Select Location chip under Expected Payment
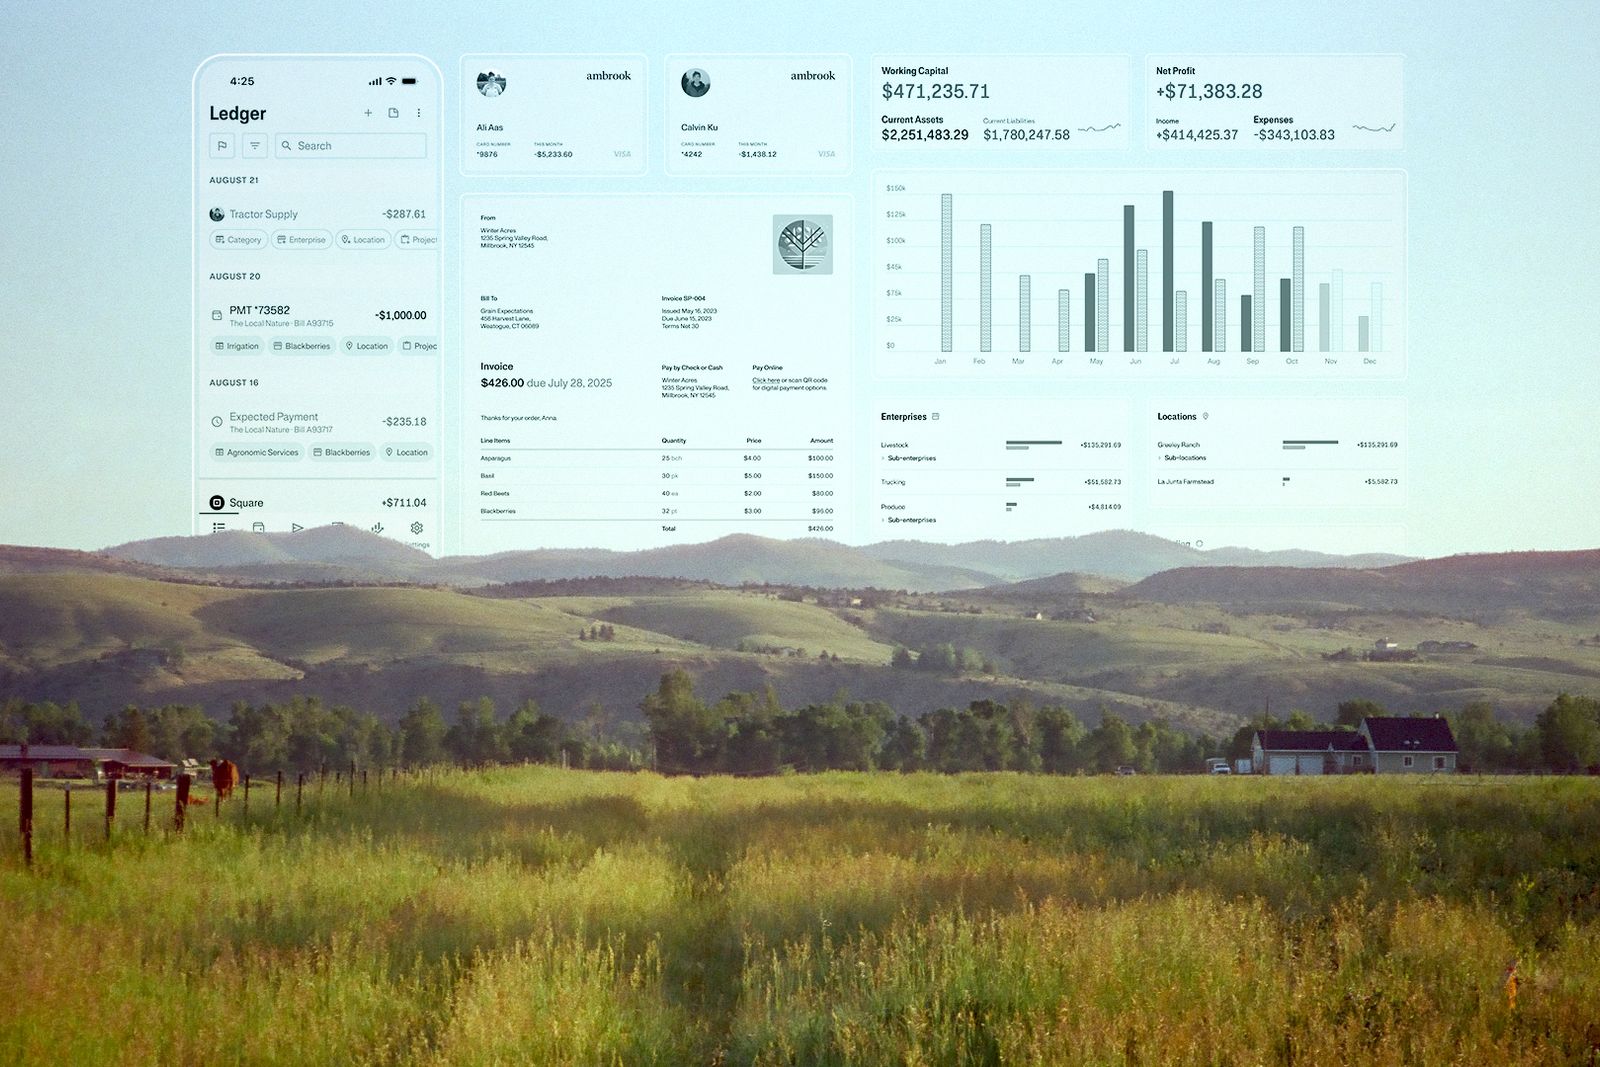Viewport: 1600px width, 1067px height. click(x=406, y=452)
